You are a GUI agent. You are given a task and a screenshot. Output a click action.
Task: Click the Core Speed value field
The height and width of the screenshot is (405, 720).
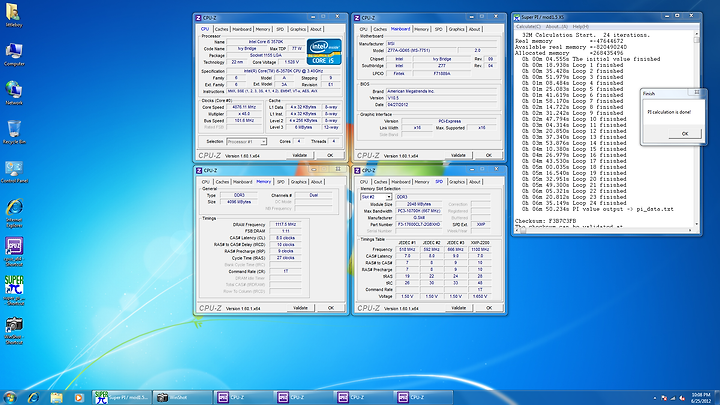[x=244, y=107]
